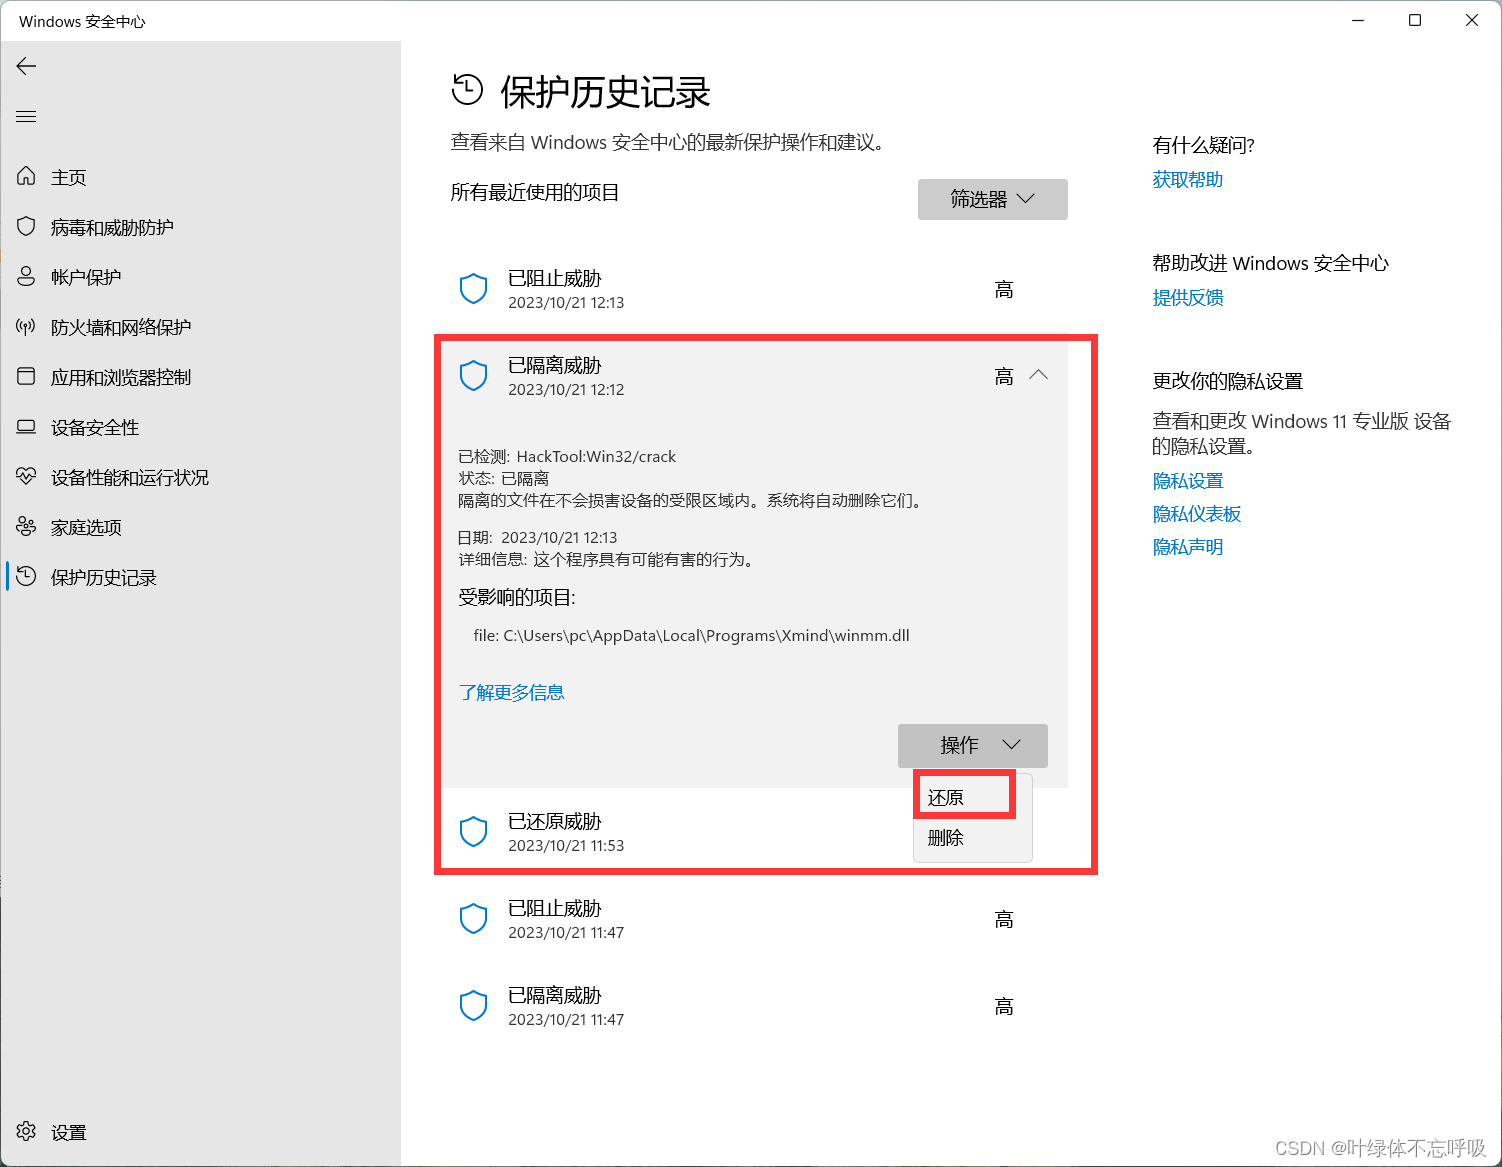The width and height of the screenshot is (1502, 1167).
Task: Click the 状态: 已隔离 status line
Action: 503,478
